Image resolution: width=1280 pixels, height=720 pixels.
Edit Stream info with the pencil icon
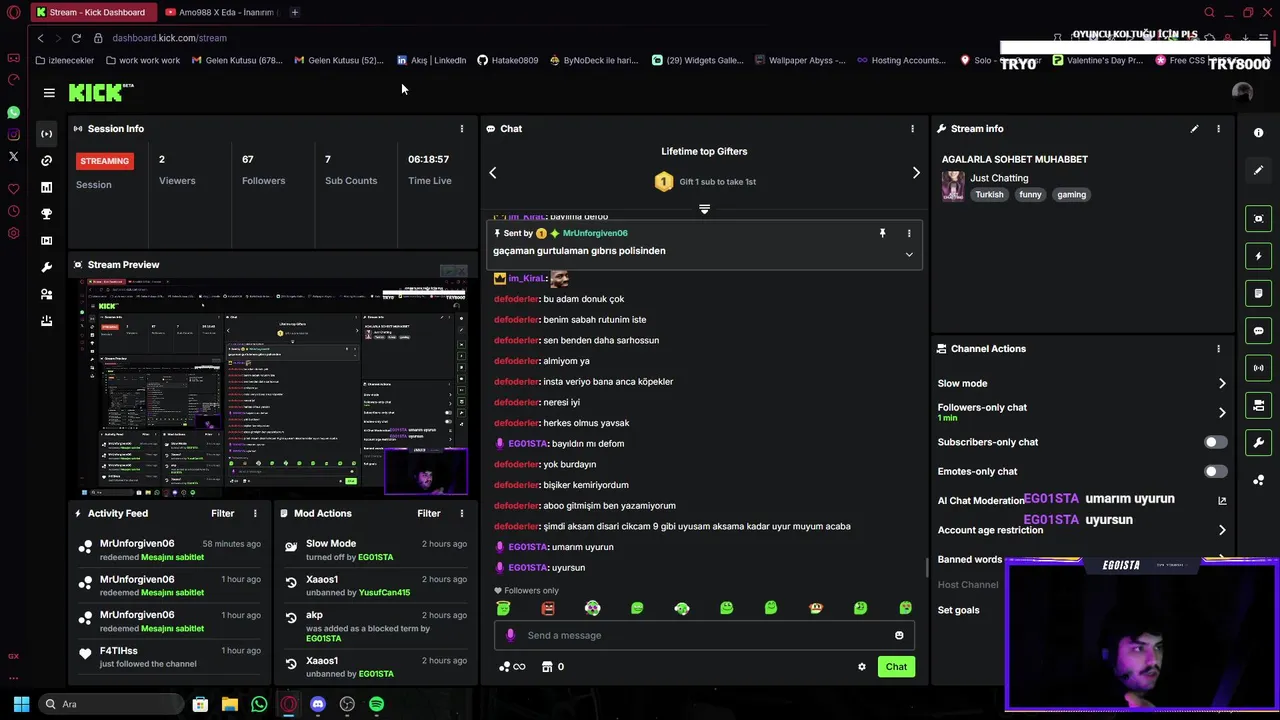coord(1194,129)
